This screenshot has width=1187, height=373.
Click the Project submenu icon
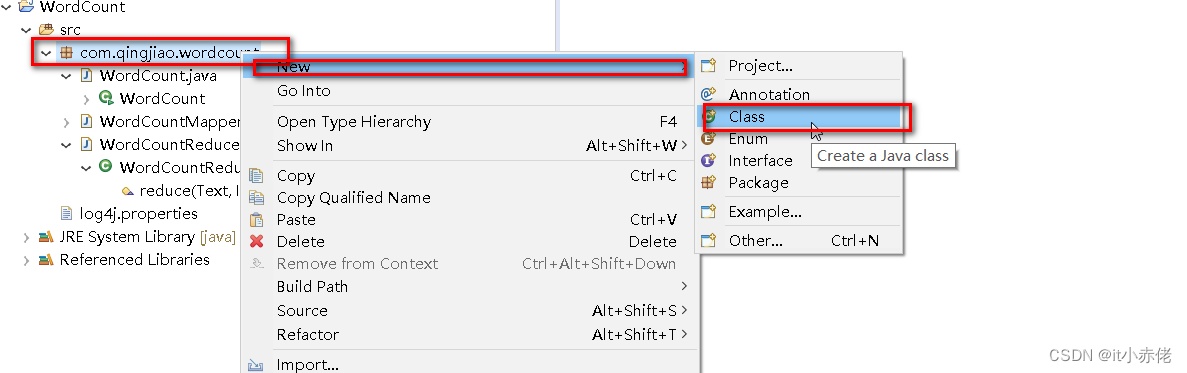coord(709,67)
